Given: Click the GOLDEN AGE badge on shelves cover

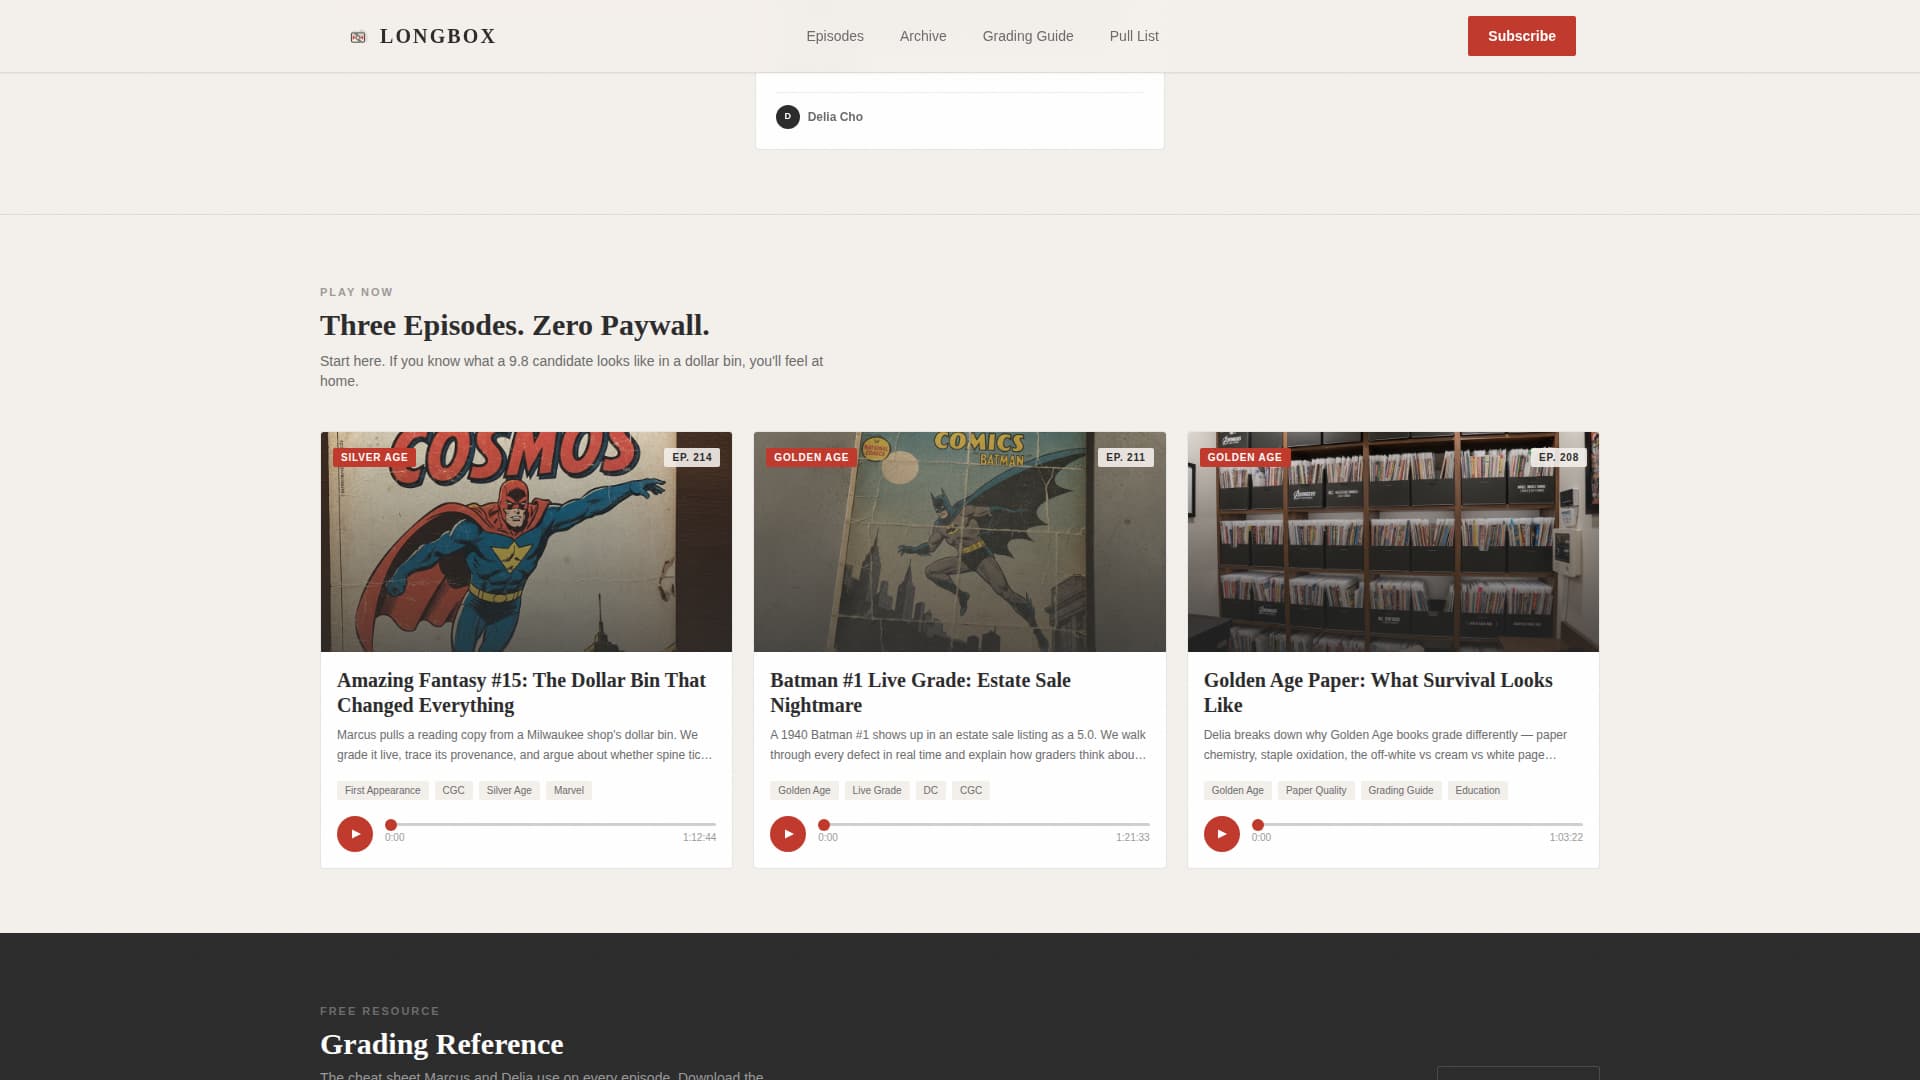Looking at the screenshot, I should click(1244, 457).
